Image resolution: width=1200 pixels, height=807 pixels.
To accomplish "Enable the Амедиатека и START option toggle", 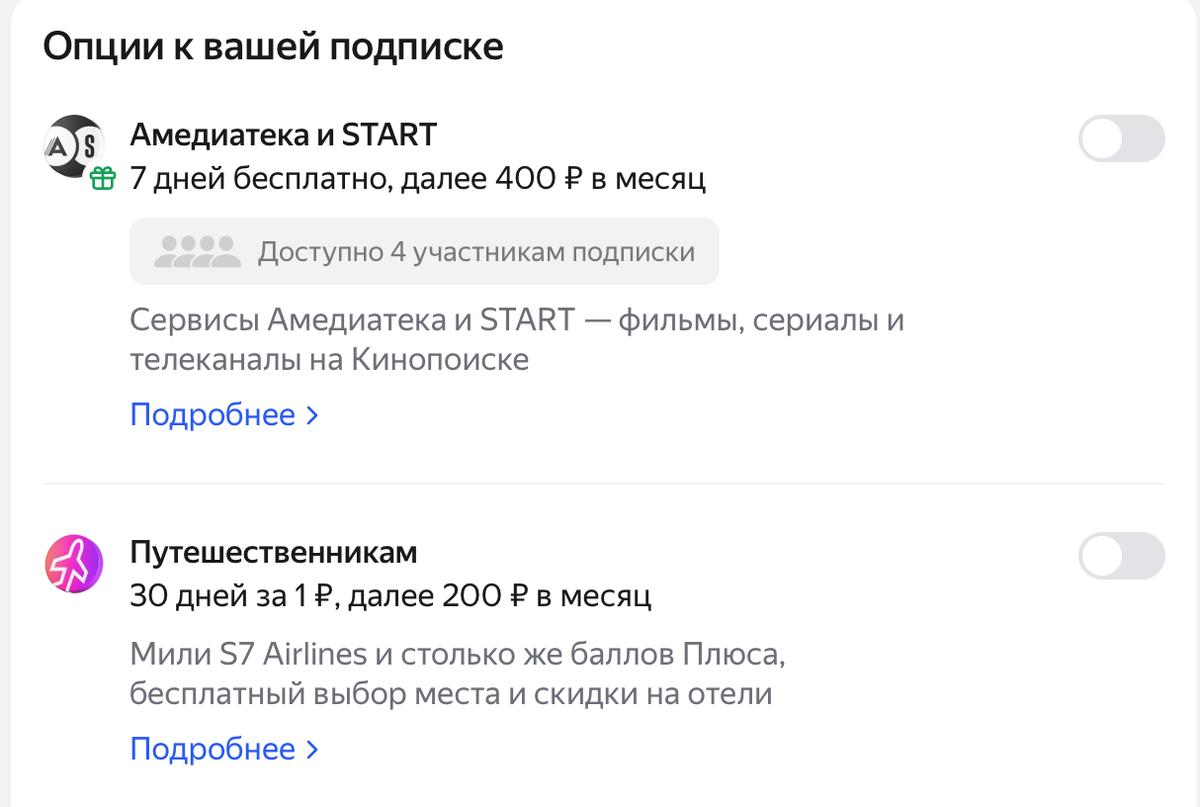I will point(1122,138).
